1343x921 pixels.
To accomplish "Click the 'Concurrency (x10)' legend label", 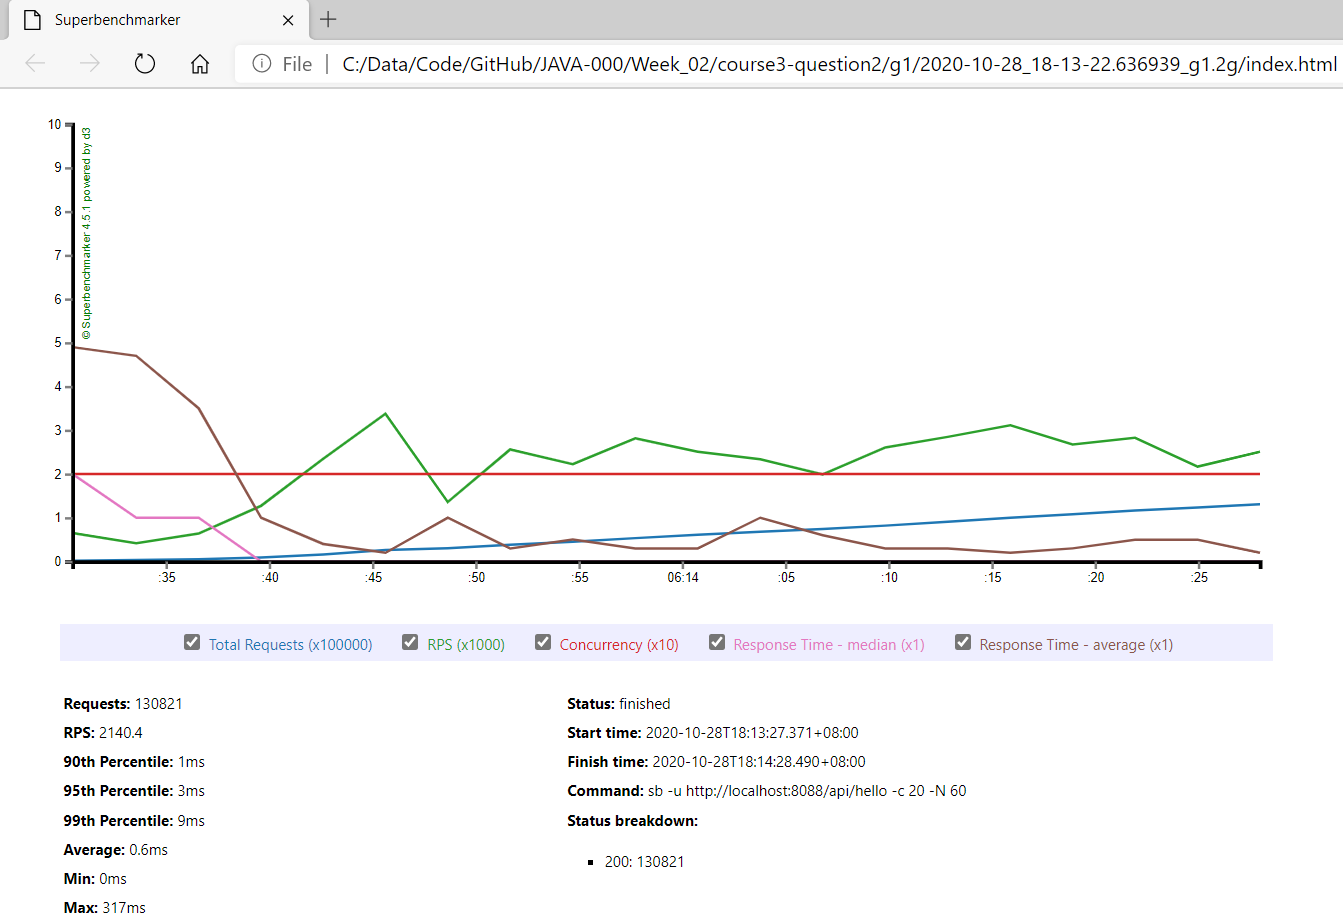I will click(x=619, y=645).
